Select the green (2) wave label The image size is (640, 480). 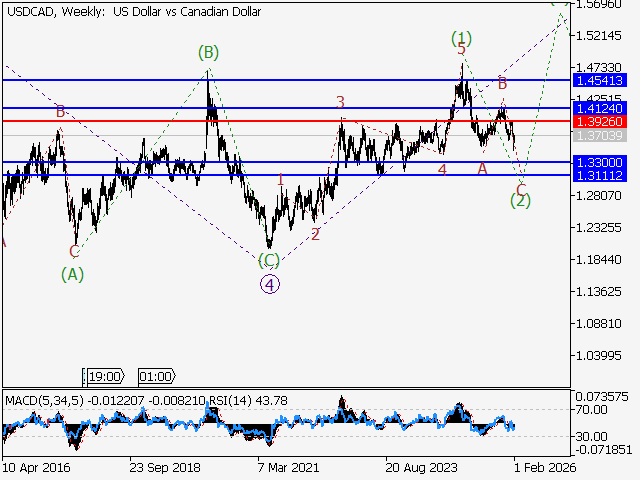pyautogui.click(x=520, y=200)
